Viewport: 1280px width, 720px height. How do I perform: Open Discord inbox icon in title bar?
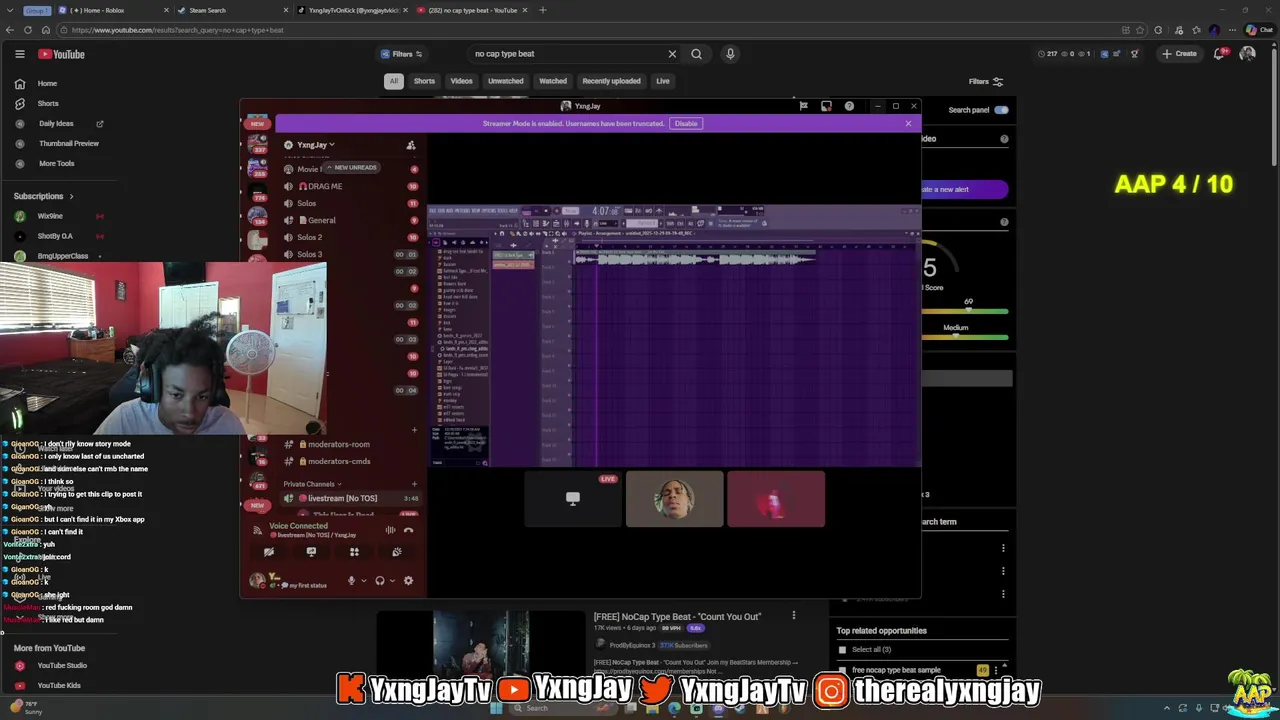[x=826, y=106]
